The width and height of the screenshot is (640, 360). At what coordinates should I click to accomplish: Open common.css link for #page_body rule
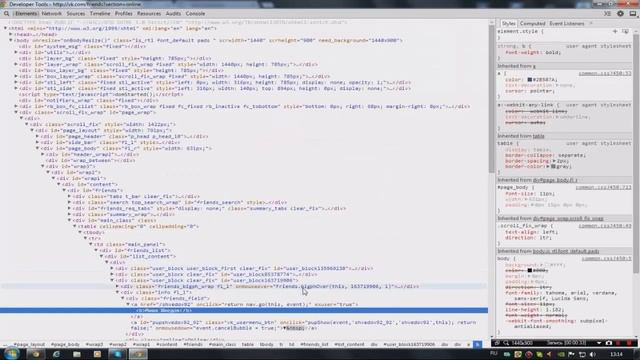point(603,187)
